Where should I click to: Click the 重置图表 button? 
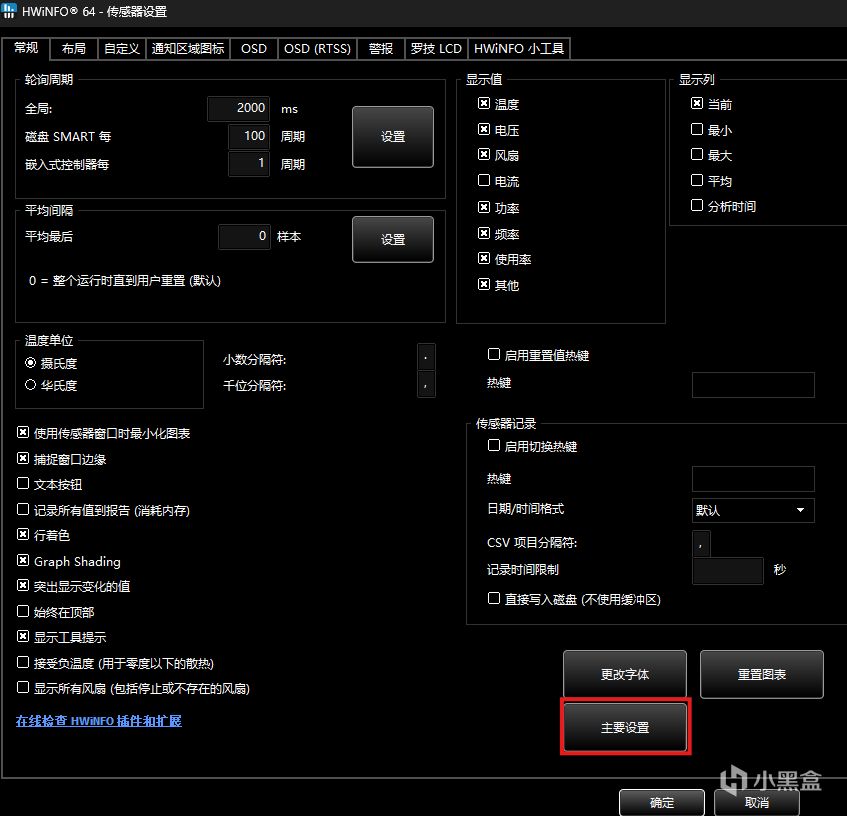point(762,675)
